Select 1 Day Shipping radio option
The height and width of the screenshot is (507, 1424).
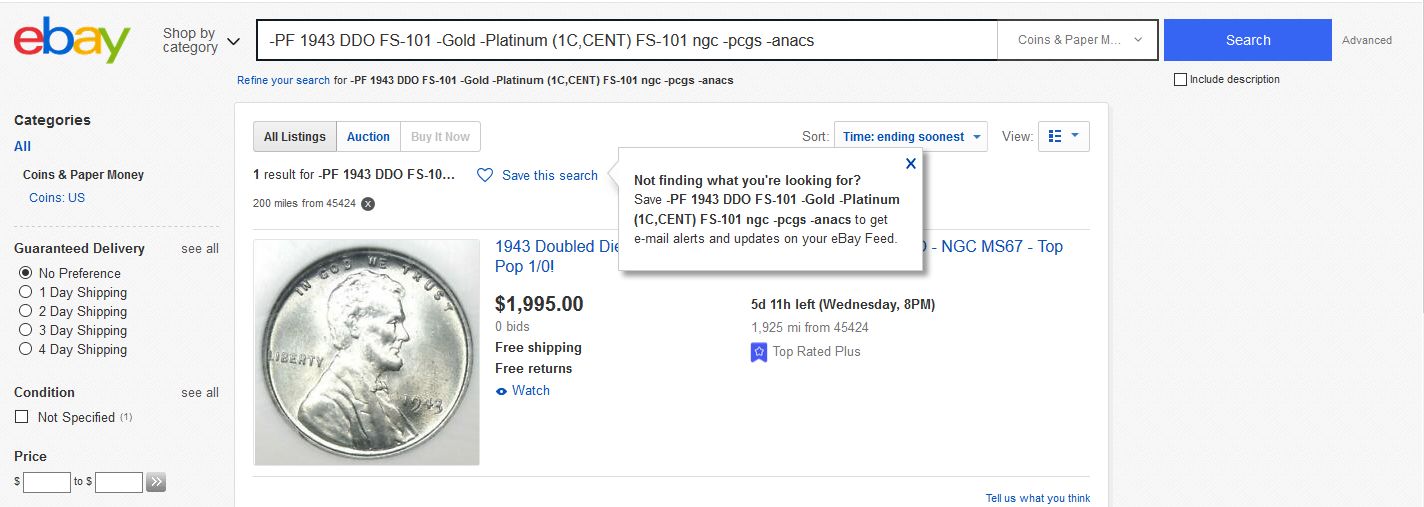point(26,292)
